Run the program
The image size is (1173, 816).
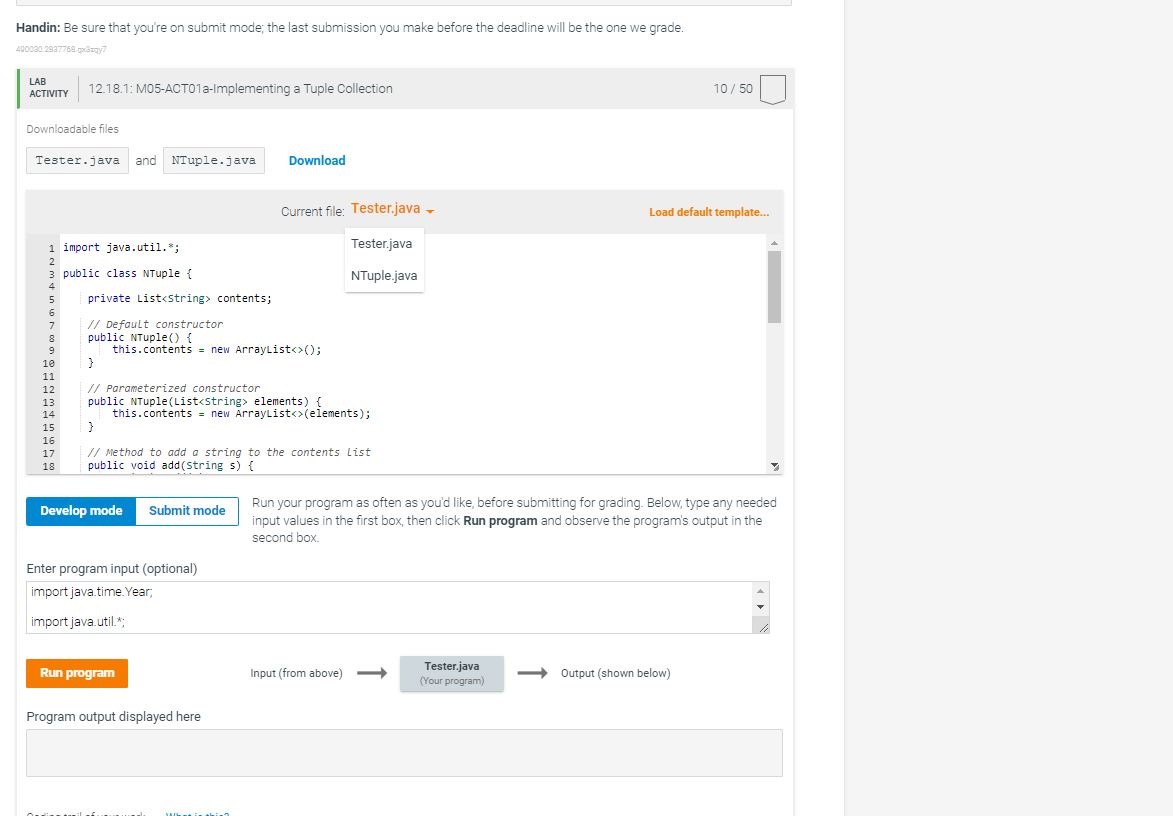pyautogui.click(x=76, y=673)
